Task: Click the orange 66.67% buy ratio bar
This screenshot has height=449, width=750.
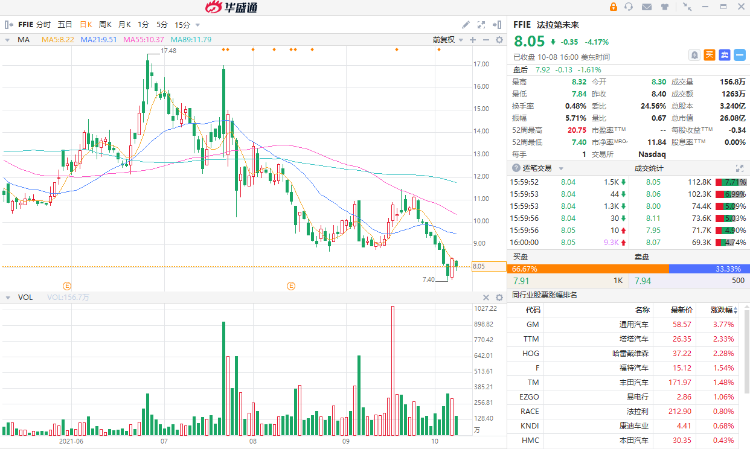Action: (588, 269)
